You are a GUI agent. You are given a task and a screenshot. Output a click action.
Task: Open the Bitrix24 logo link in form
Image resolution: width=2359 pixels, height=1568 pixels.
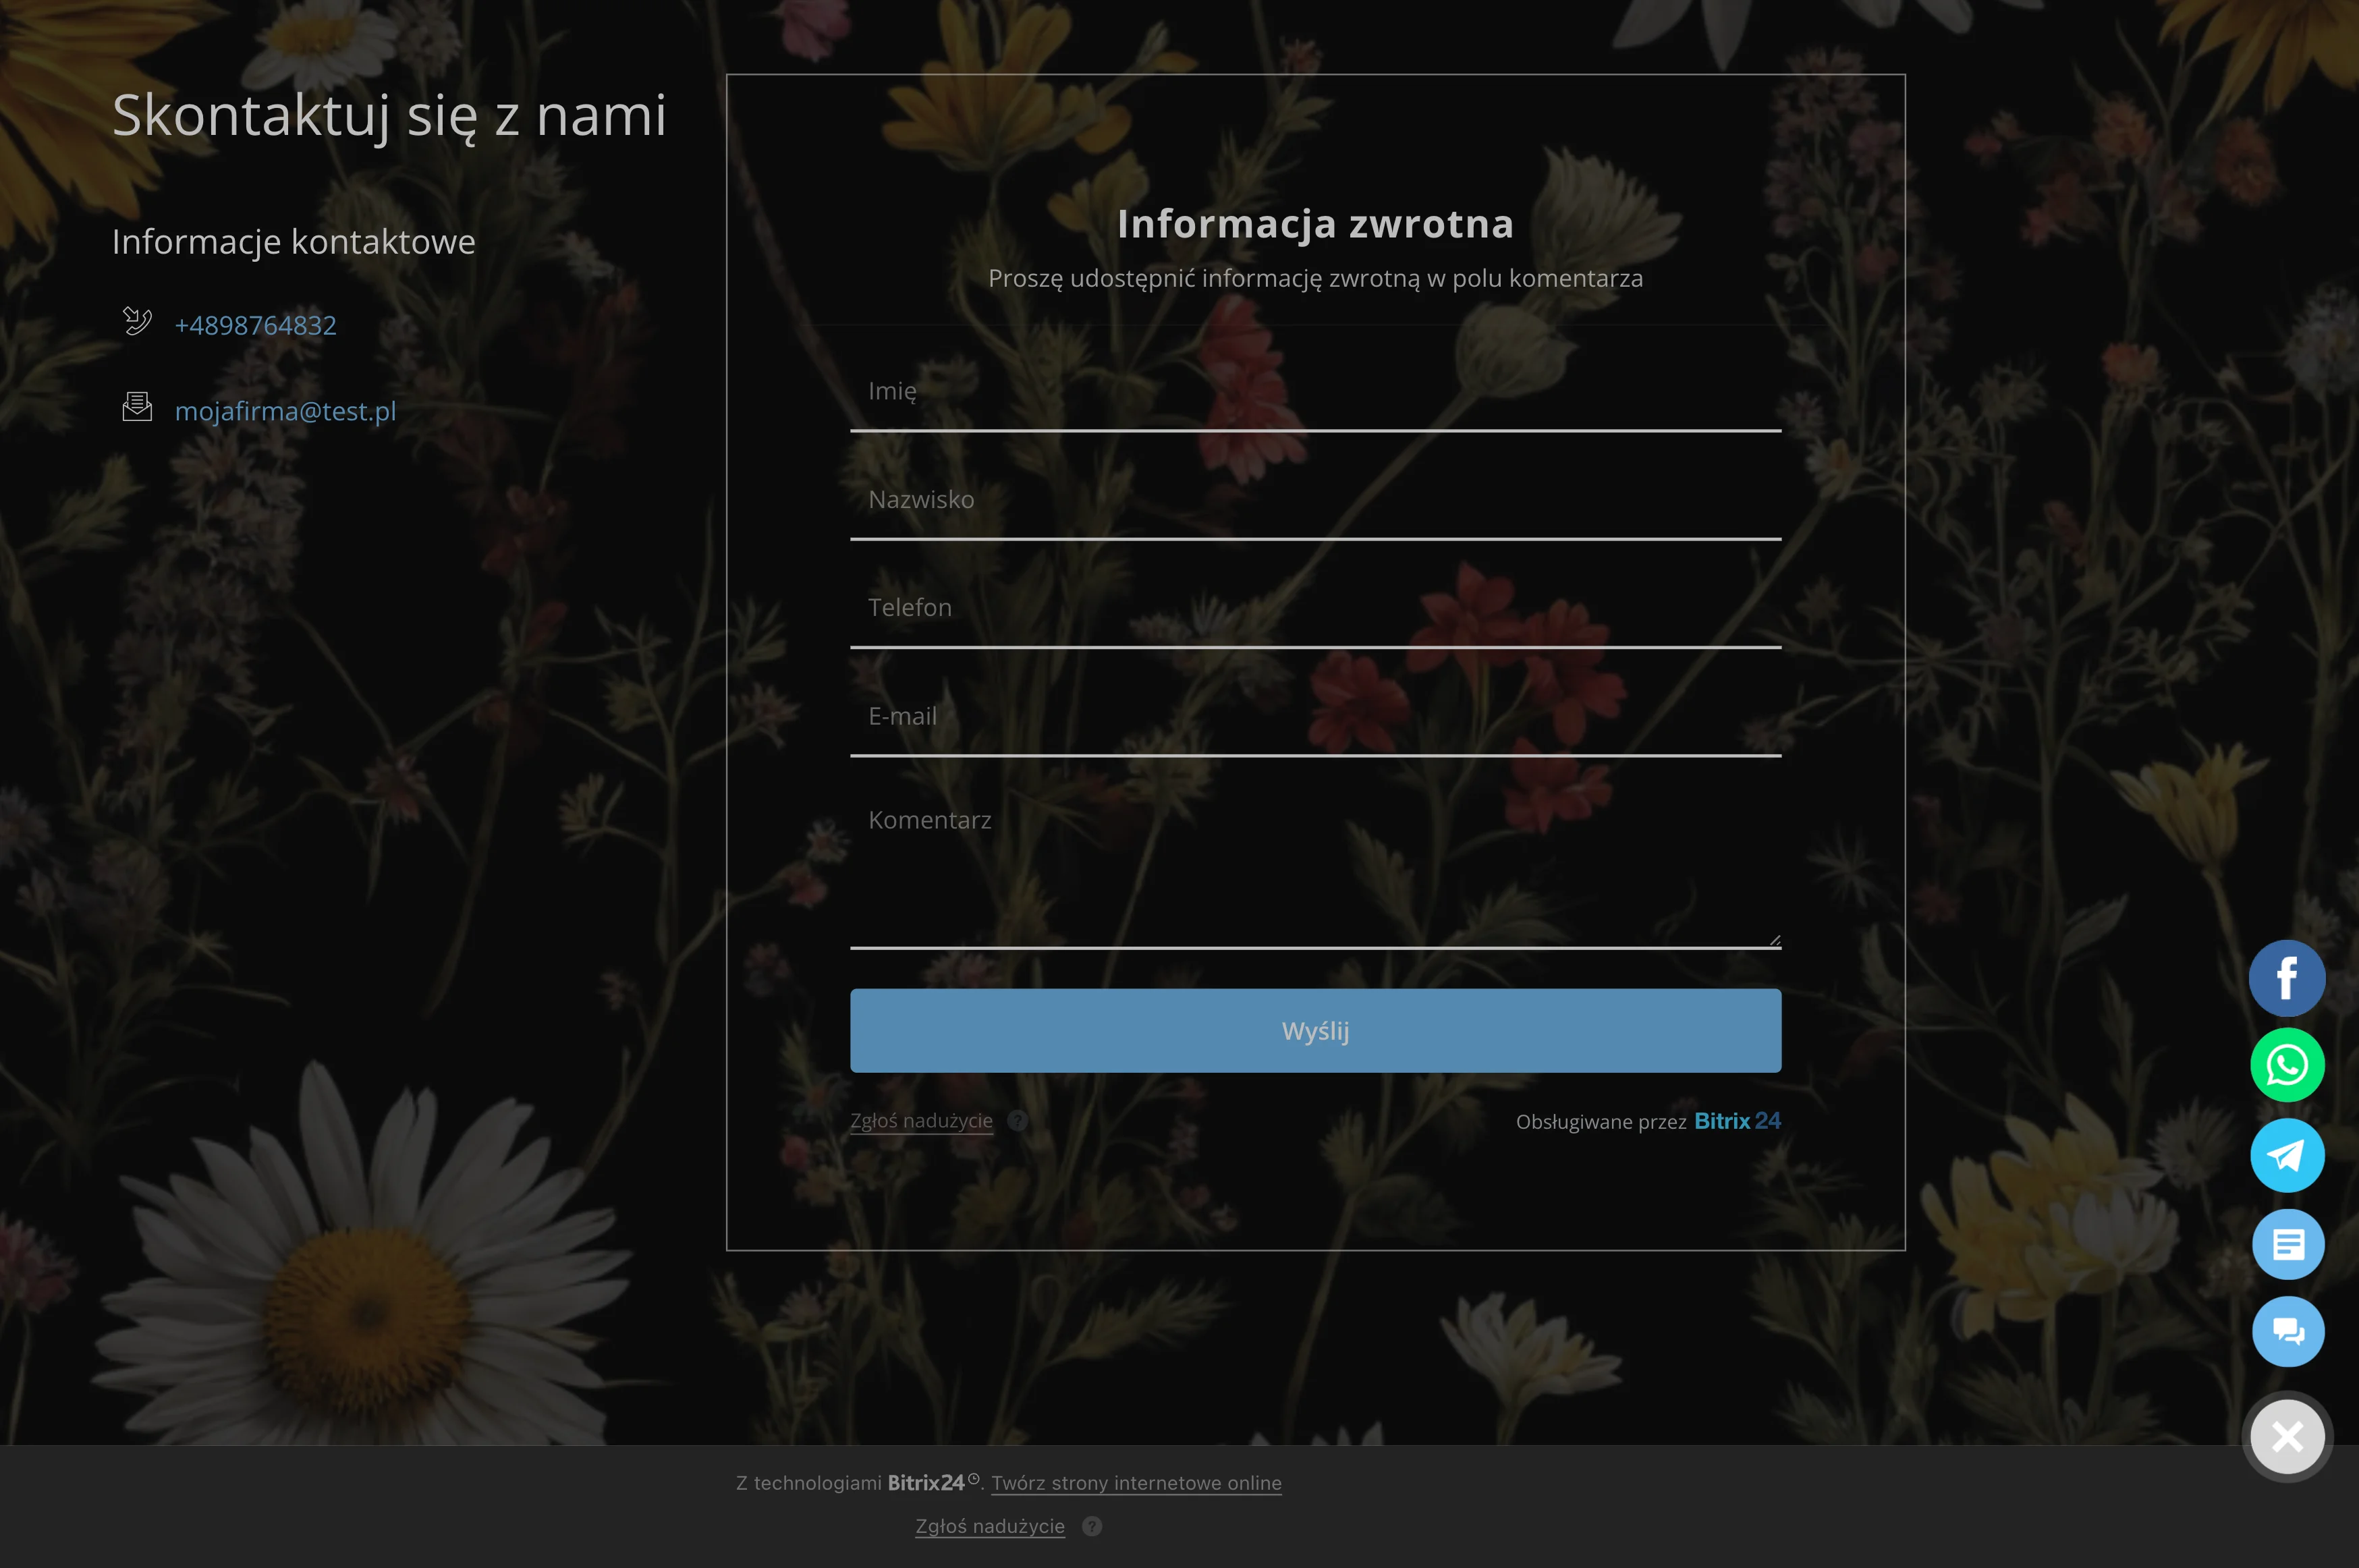click(x=1737, y=1121)
